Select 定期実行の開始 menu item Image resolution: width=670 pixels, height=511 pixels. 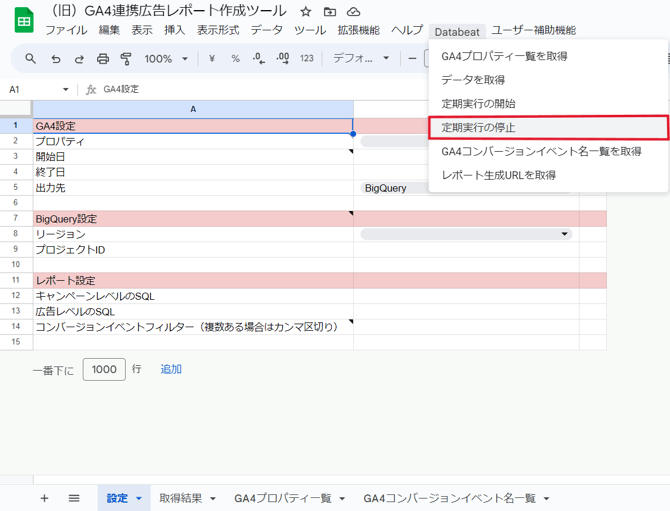click(x=548, y=104)
